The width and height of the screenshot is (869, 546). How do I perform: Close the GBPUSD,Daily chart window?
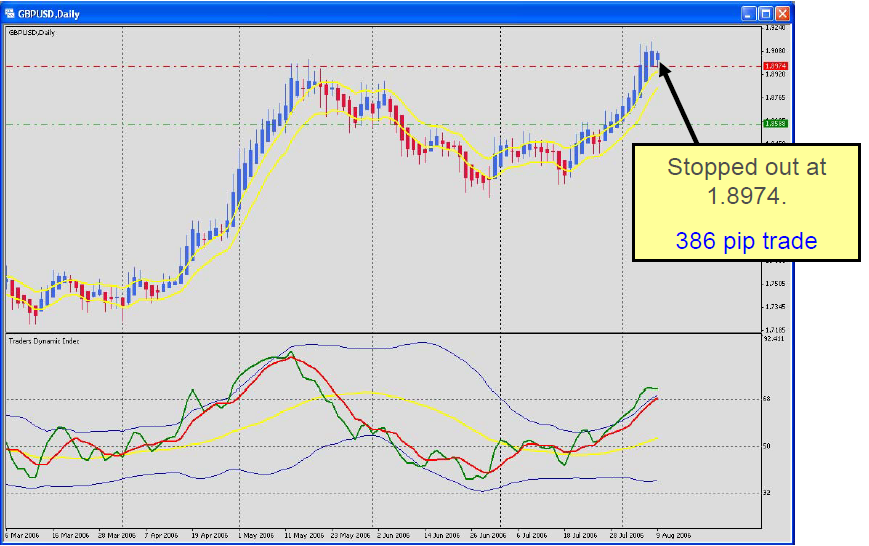782,13
